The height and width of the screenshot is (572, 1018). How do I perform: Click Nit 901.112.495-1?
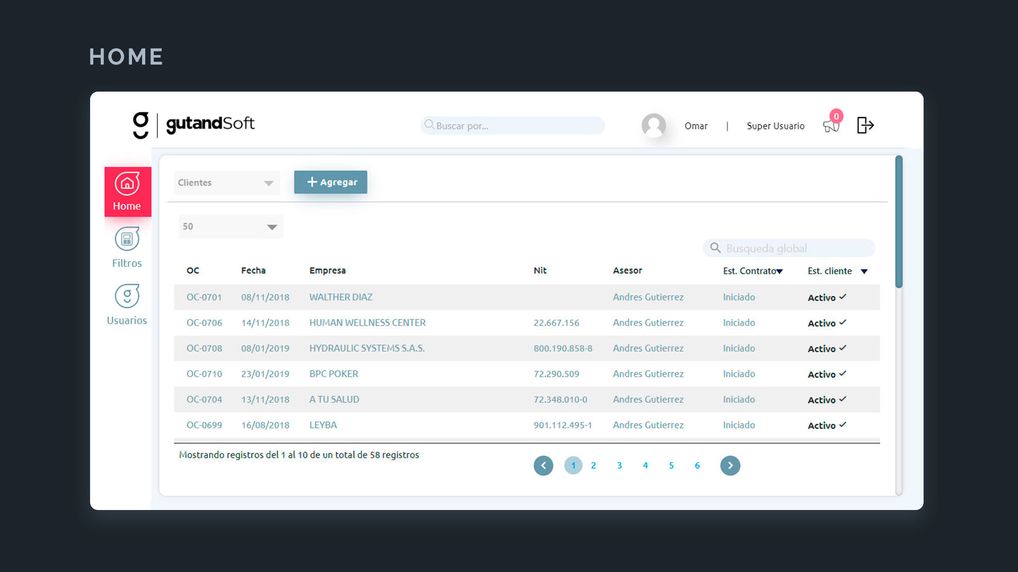pyautogui.click(x=563, y=425)
